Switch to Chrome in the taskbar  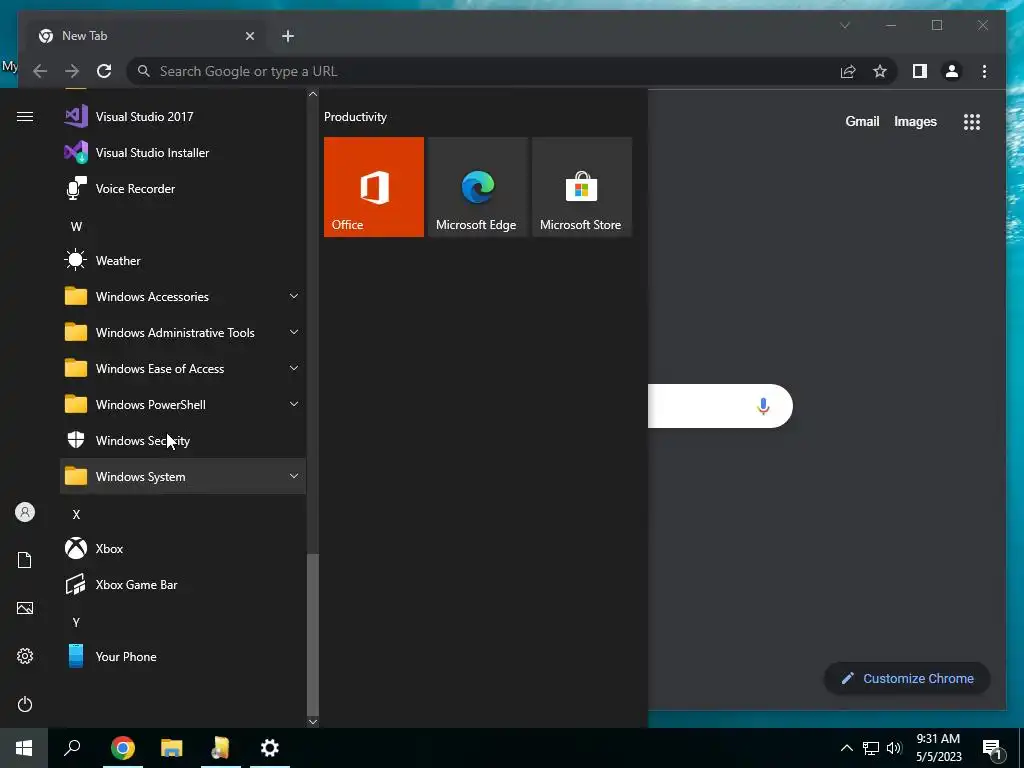[123, 748]
